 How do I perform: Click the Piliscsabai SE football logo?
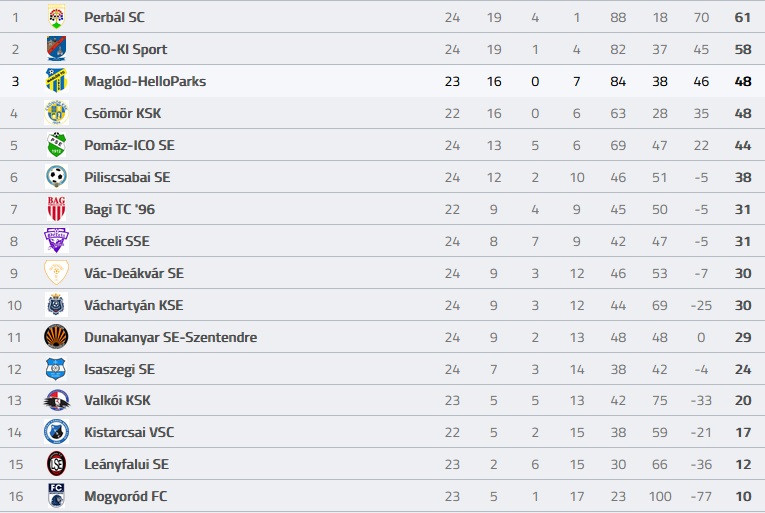tap(56, 177)
